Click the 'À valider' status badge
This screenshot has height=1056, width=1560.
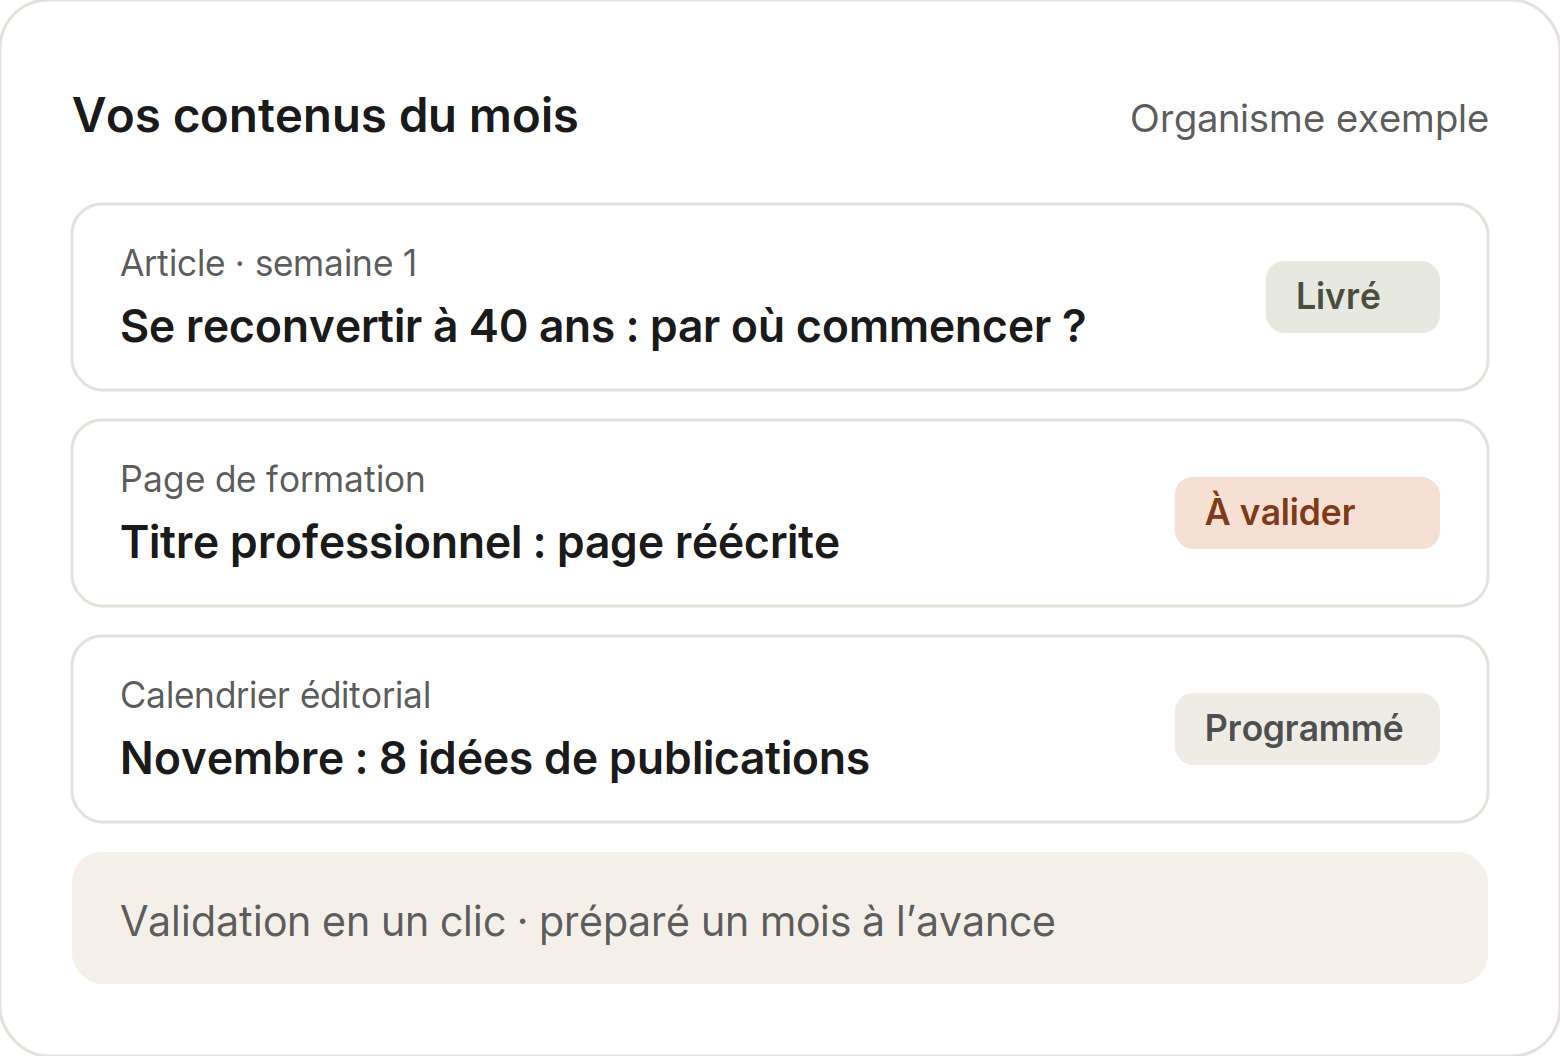(1307, 513)
